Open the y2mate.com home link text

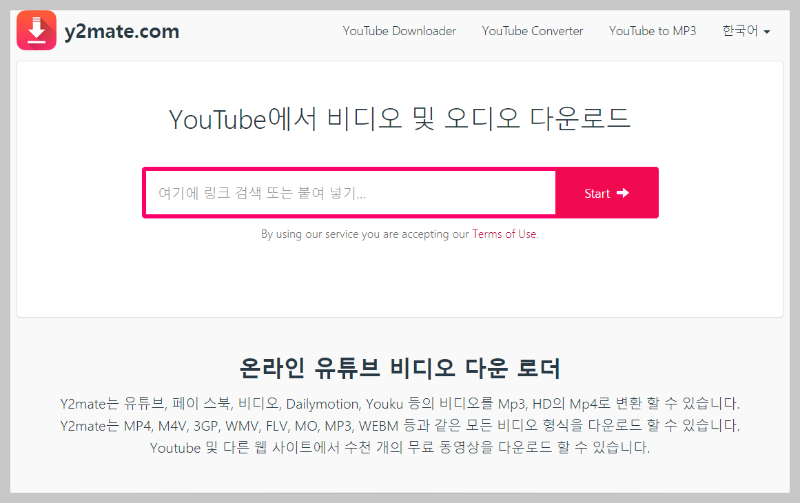tap(121, 32)
